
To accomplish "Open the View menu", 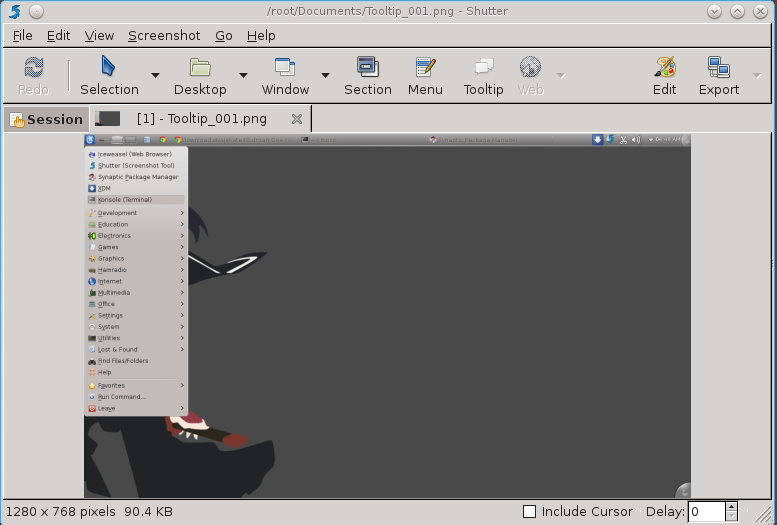I will pos(99,36).
